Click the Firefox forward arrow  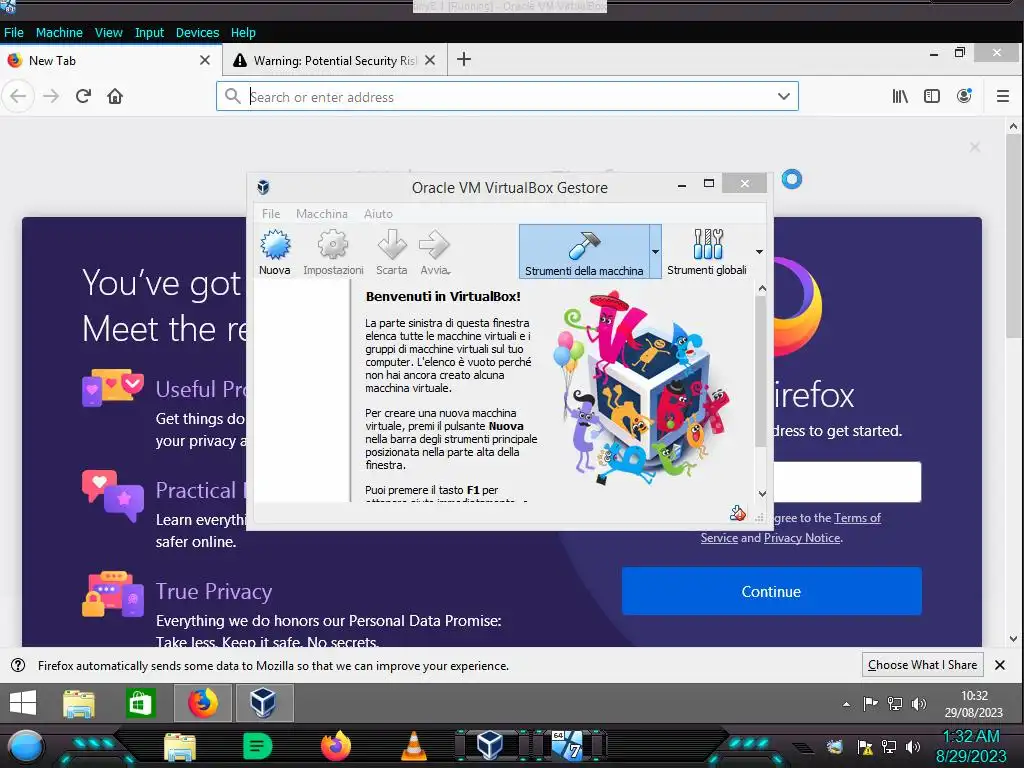(51, 97)
